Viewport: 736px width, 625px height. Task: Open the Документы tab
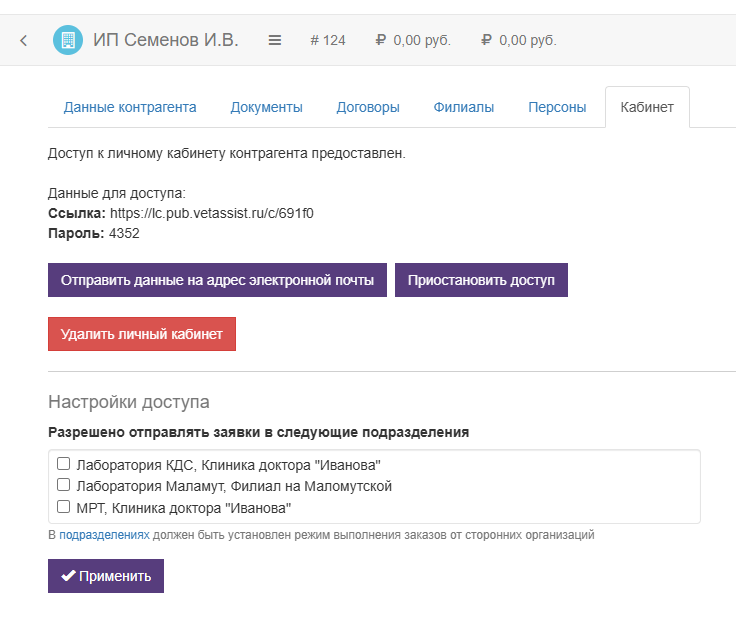[x=266, y=108]
